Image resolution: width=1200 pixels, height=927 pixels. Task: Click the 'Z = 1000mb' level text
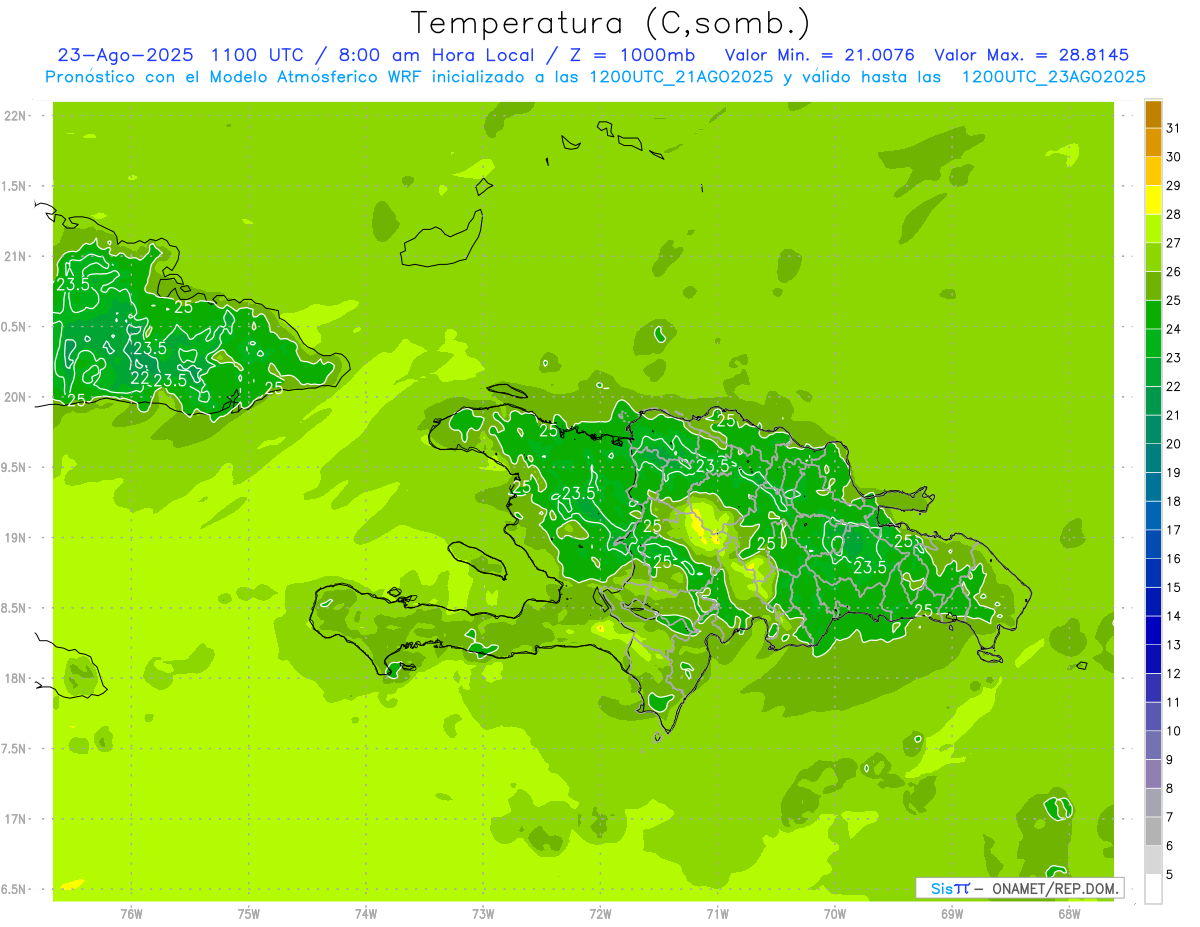point(632,56)
